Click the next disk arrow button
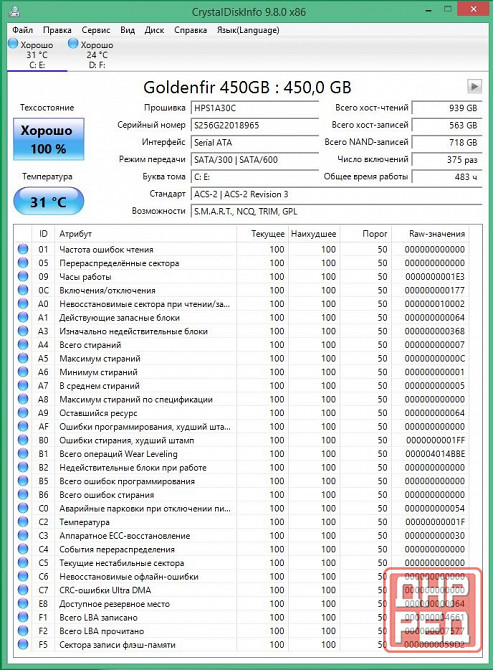 [474, 86]
